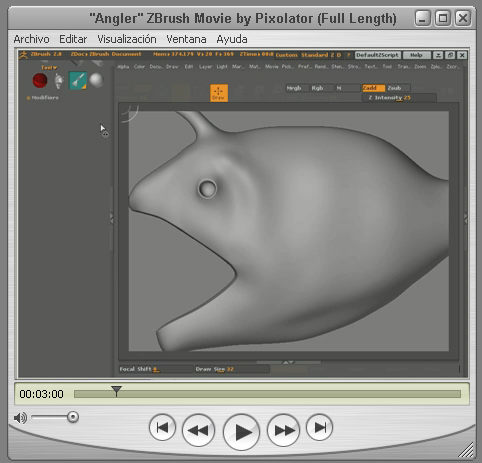The height and width of the screenshot is (463, 482).
Task: Select the gray sphere primitive tool icon
Action: pyautogui.click(x=96, y=80)
